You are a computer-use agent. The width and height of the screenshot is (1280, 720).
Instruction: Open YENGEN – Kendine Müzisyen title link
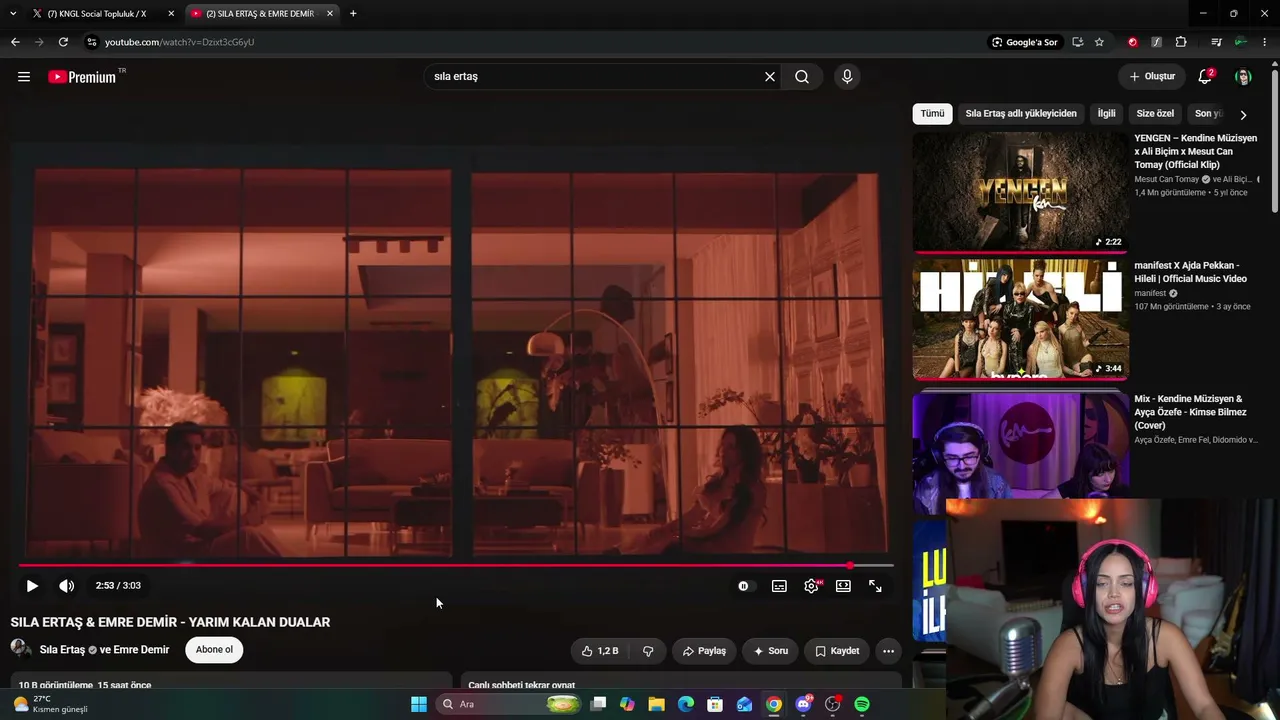[1196, 151]
